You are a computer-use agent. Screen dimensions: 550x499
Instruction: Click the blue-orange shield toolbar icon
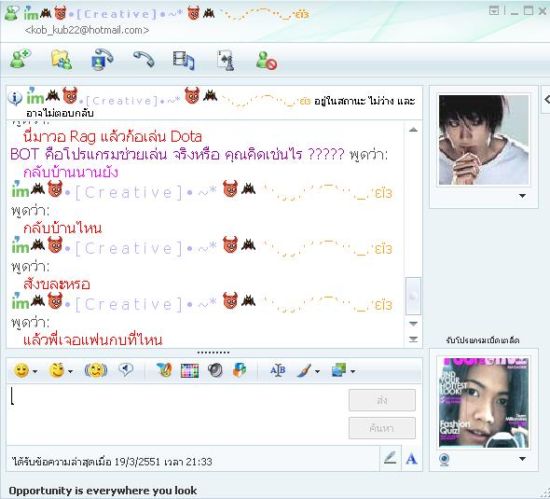(x=240, y=370)
